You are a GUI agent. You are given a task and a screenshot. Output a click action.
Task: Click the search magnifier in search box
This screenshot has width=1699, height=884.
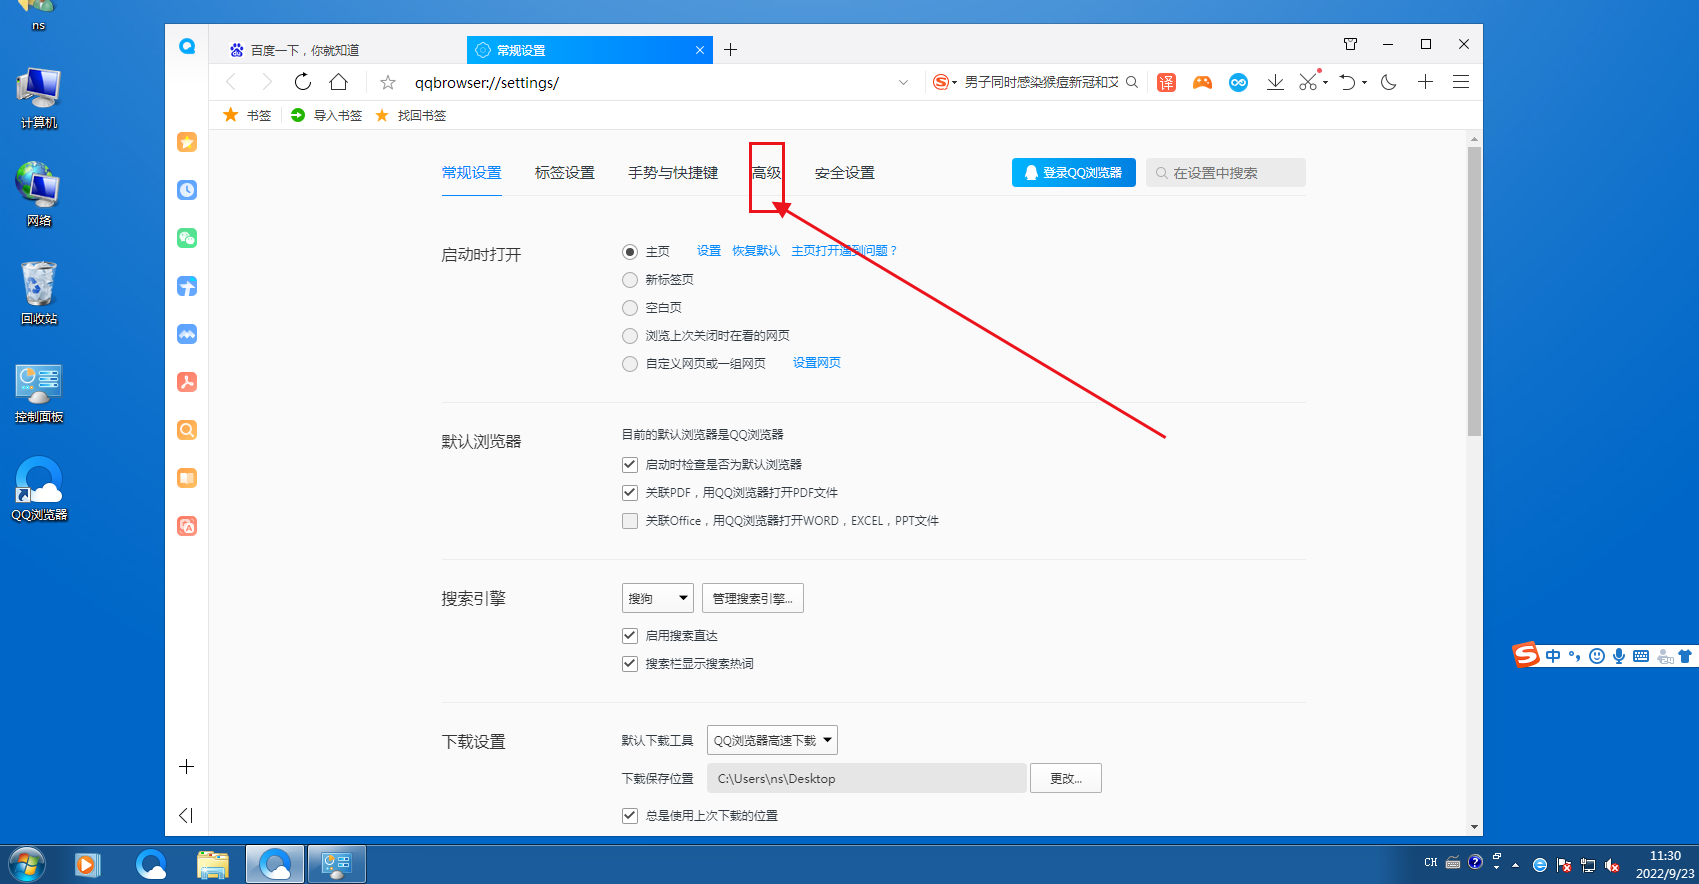click(x=1132, y=82)
